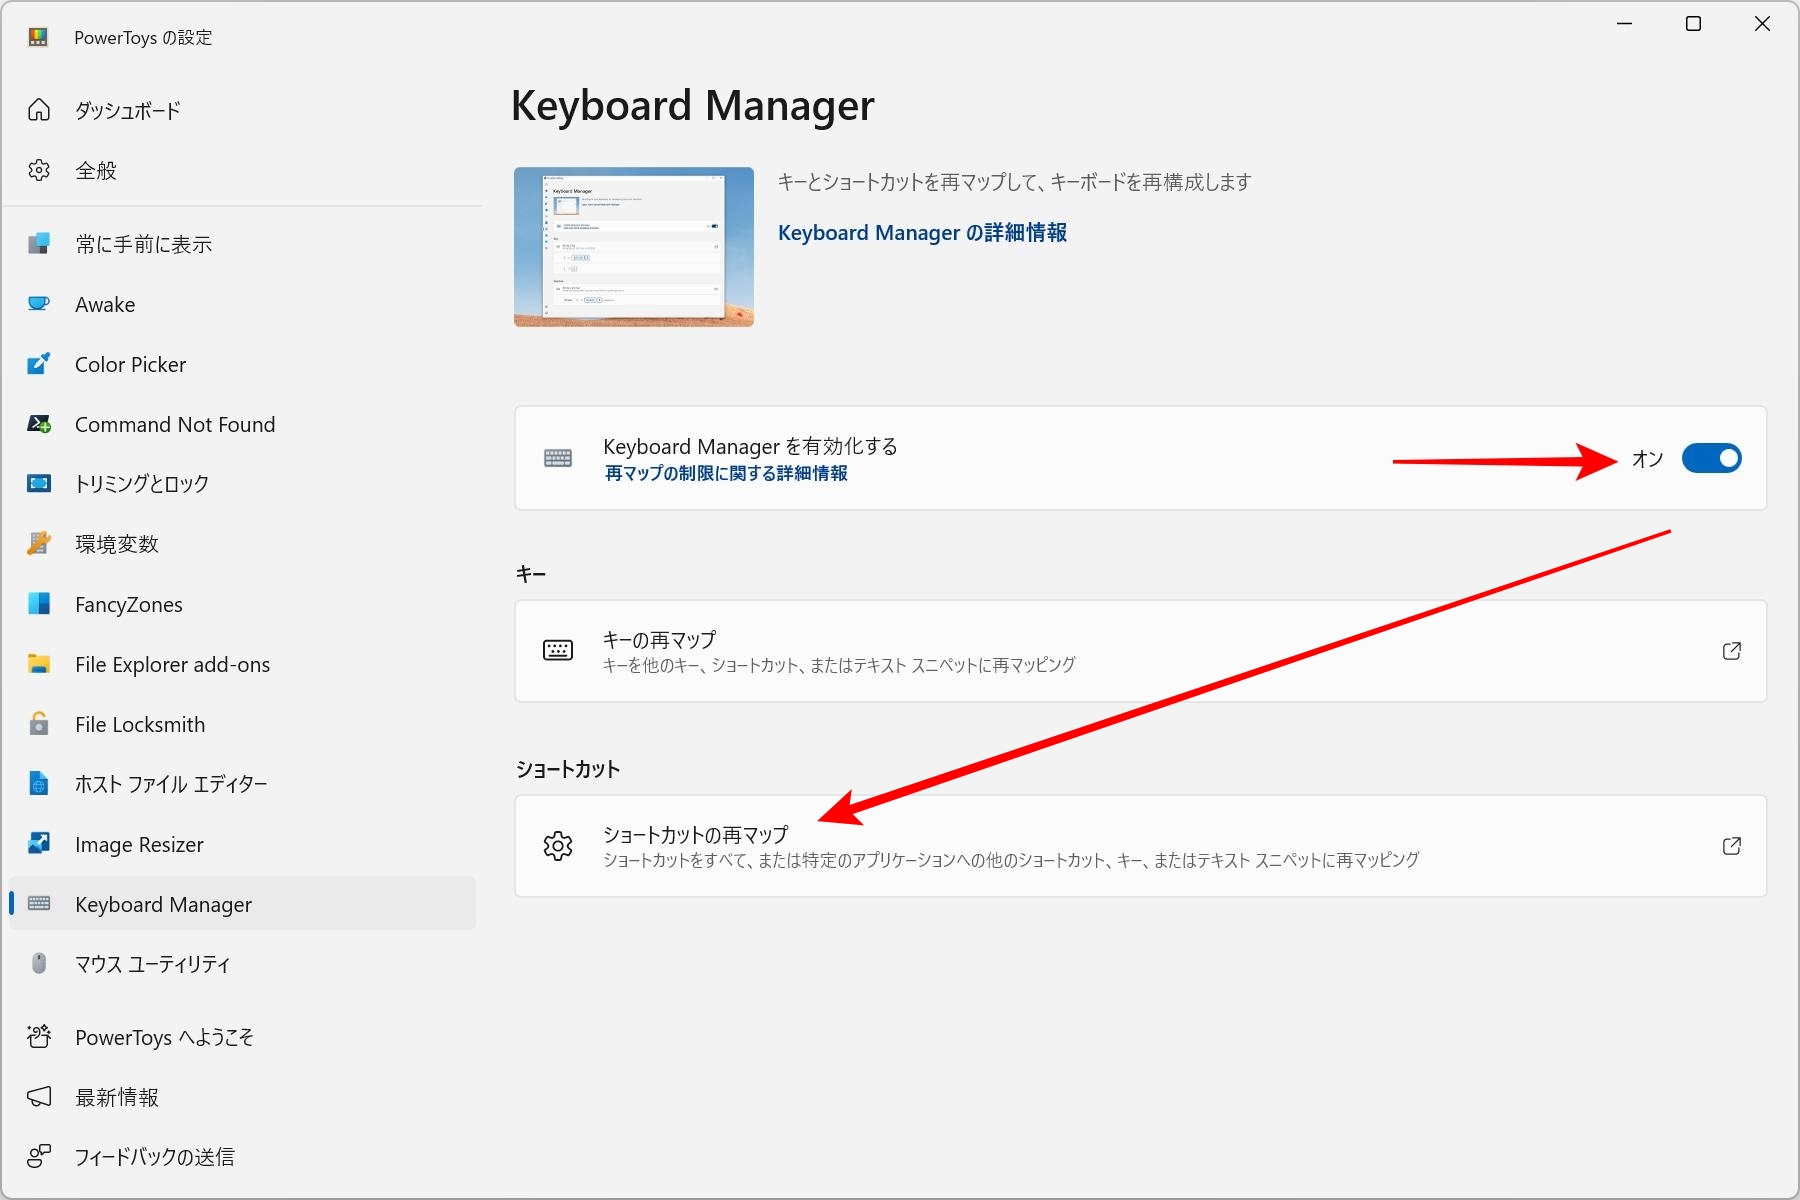
Task: Click the gear icon beside ショートカットの再マップ
Action: 558,846
